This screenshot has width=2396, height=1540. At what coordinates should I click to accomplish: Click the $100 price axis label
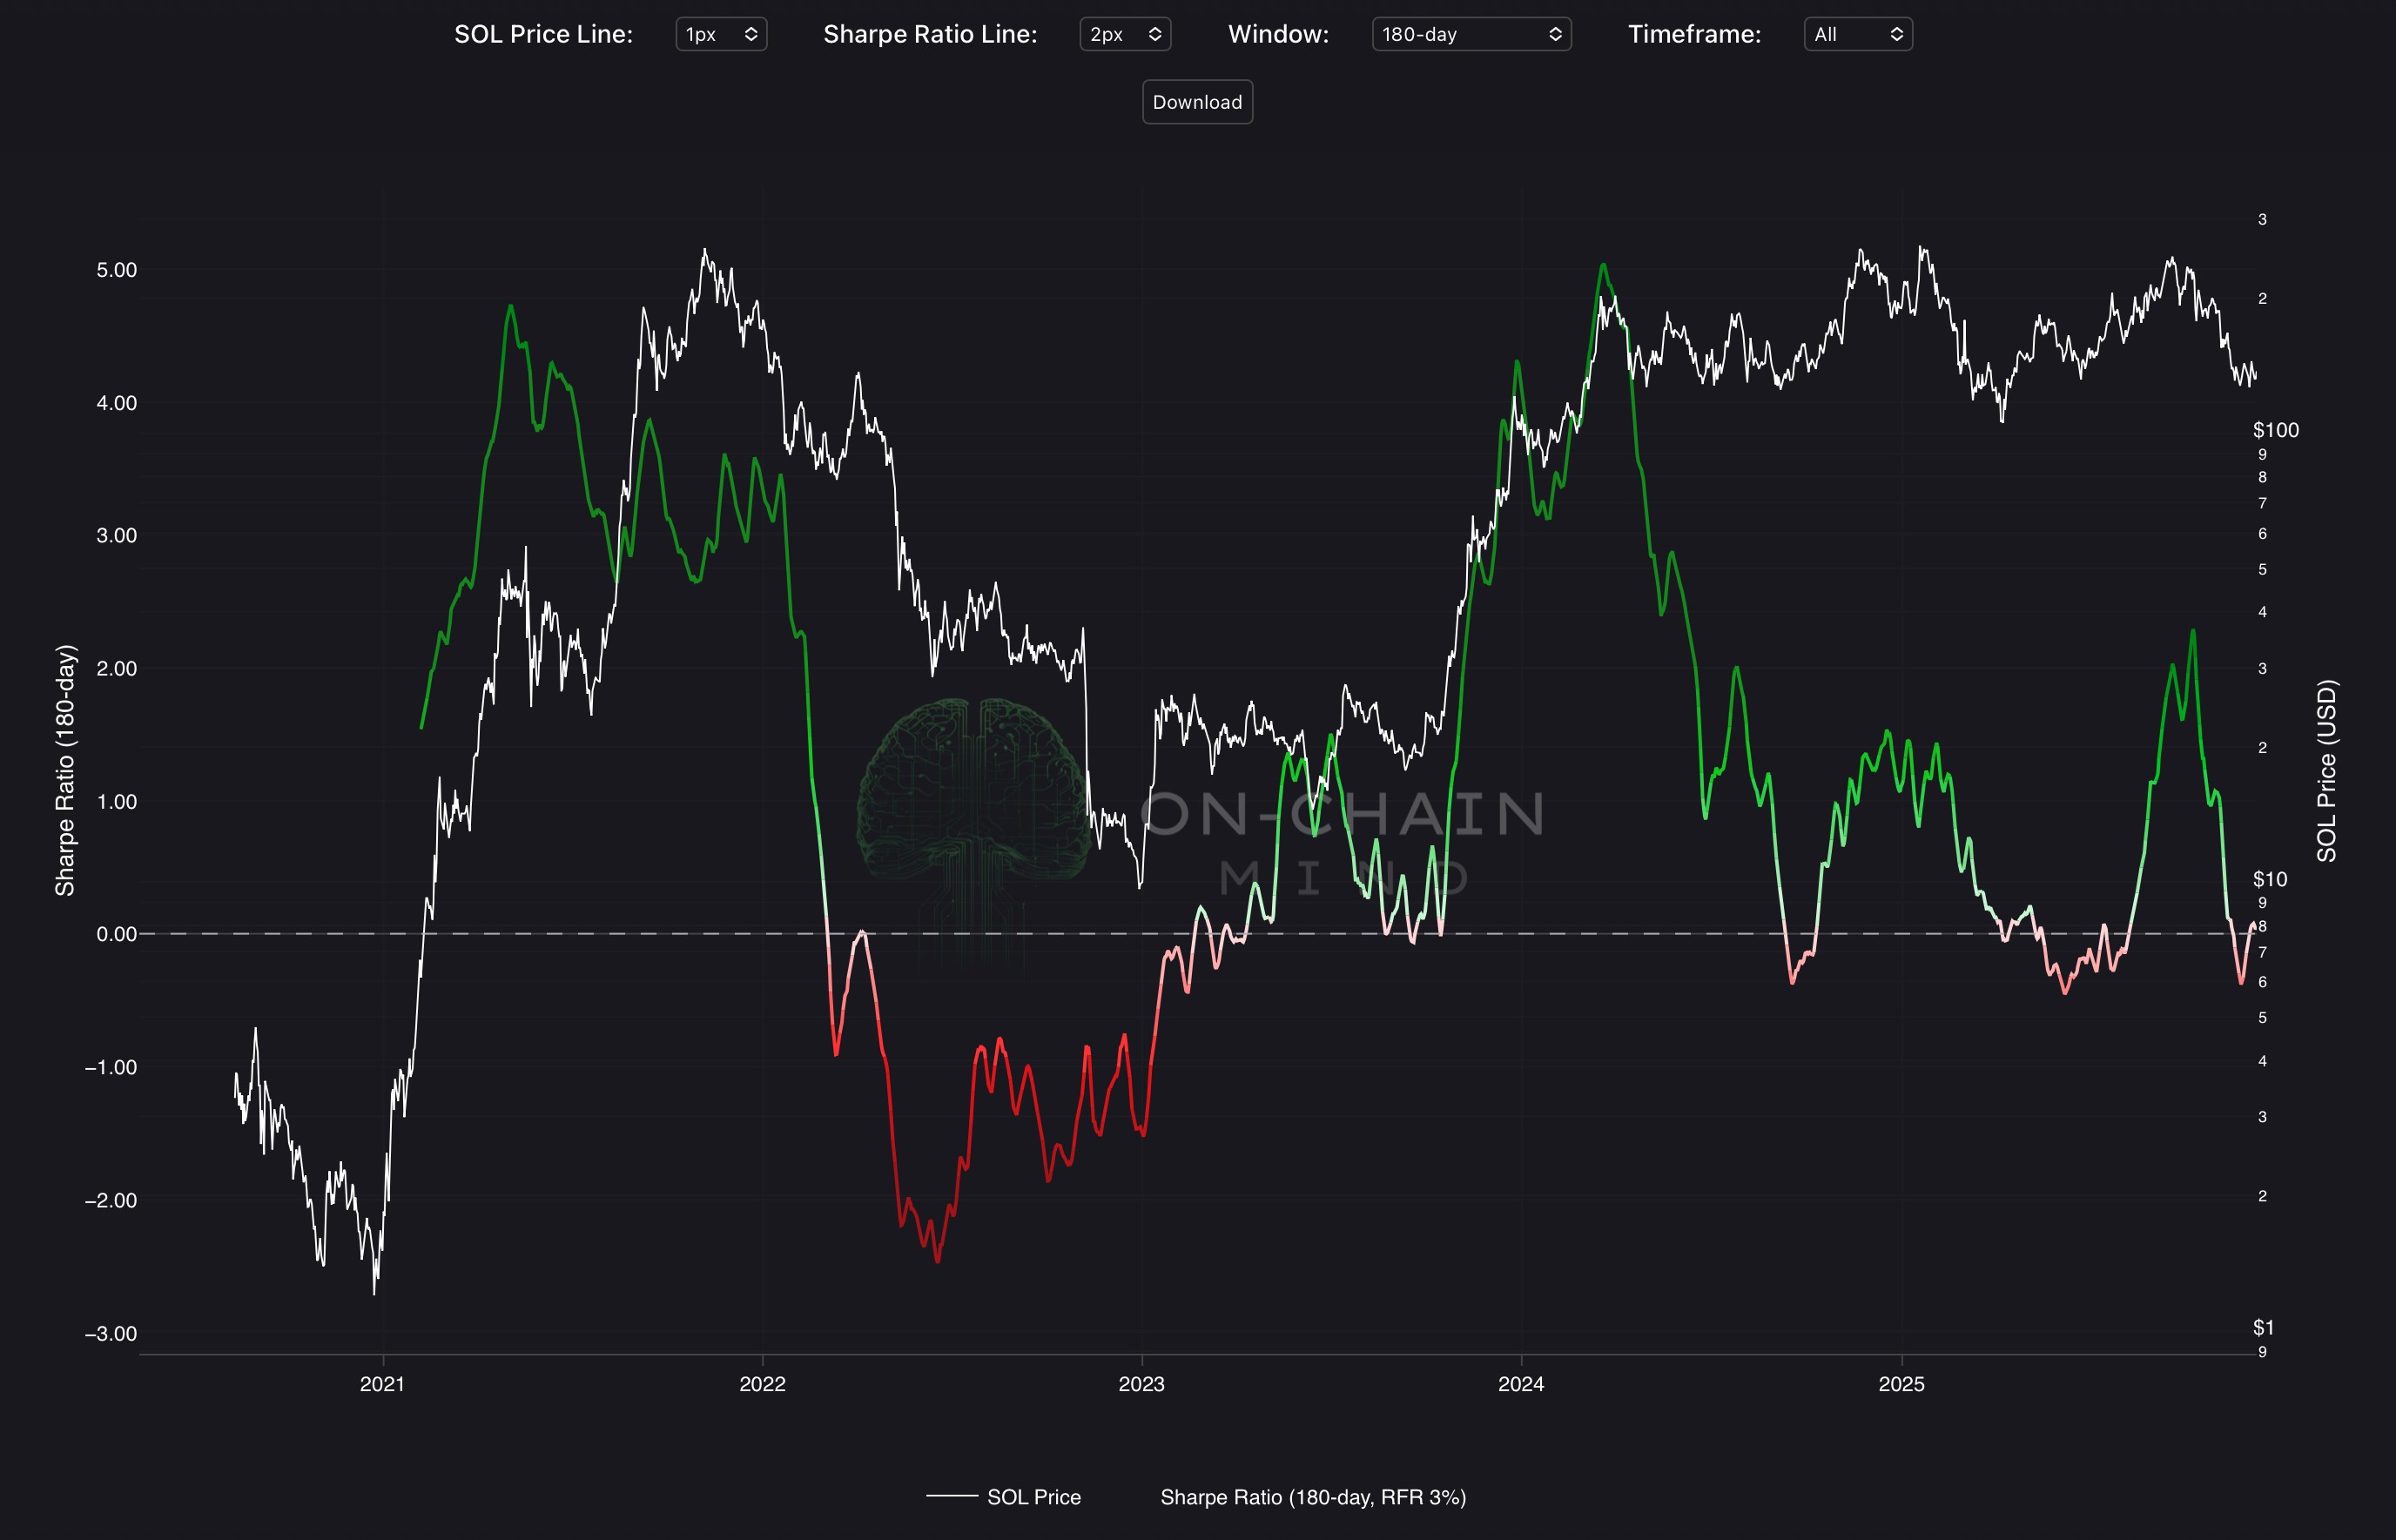(x=2275, y=430)
